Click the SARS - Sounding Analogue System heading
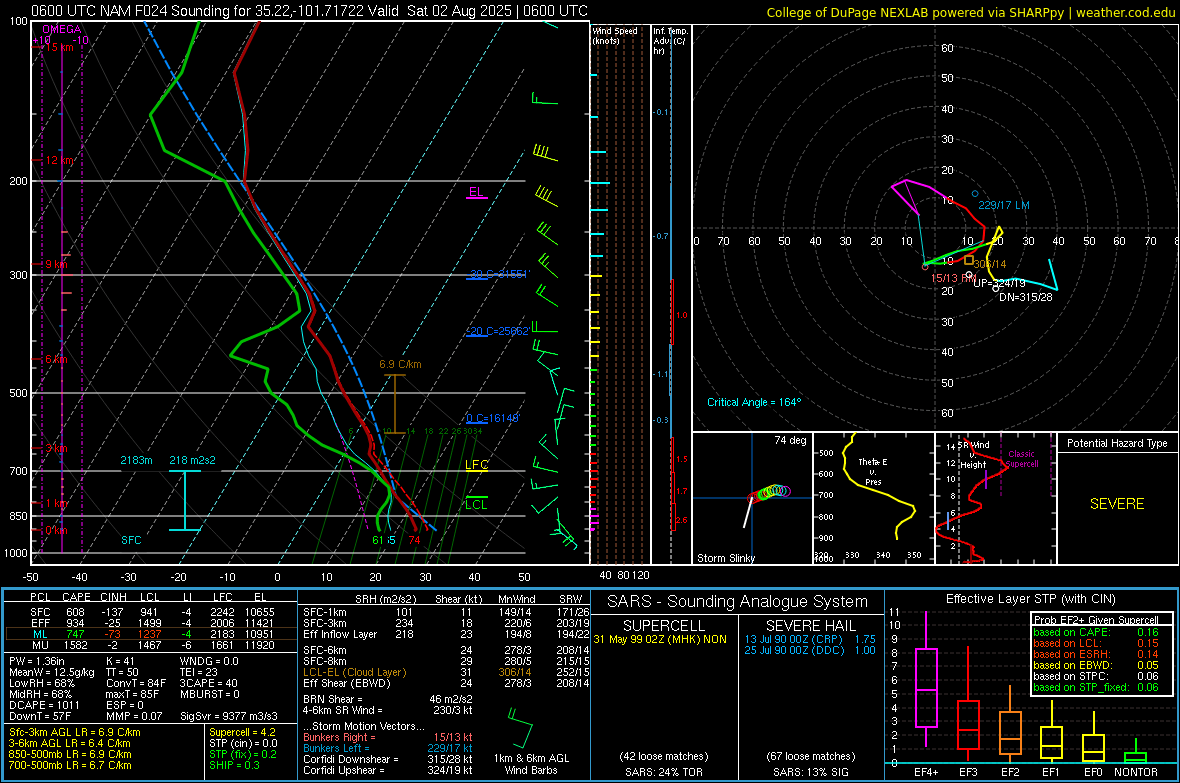Viewport: 1180px width, 783px height. click(x=738, y=601)
